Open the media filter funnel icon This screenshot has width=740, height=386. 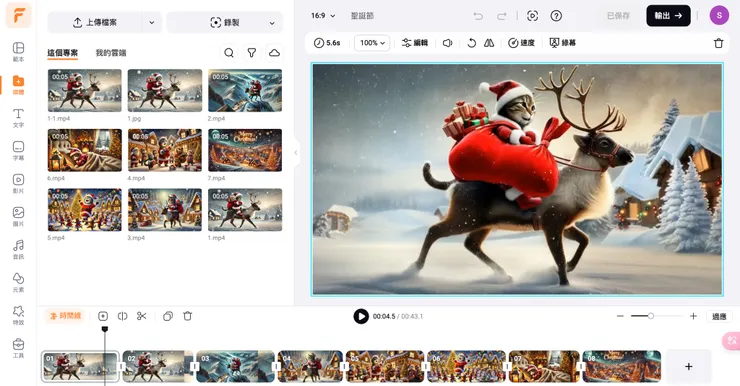pyautogui.click(x=252, y=53)
